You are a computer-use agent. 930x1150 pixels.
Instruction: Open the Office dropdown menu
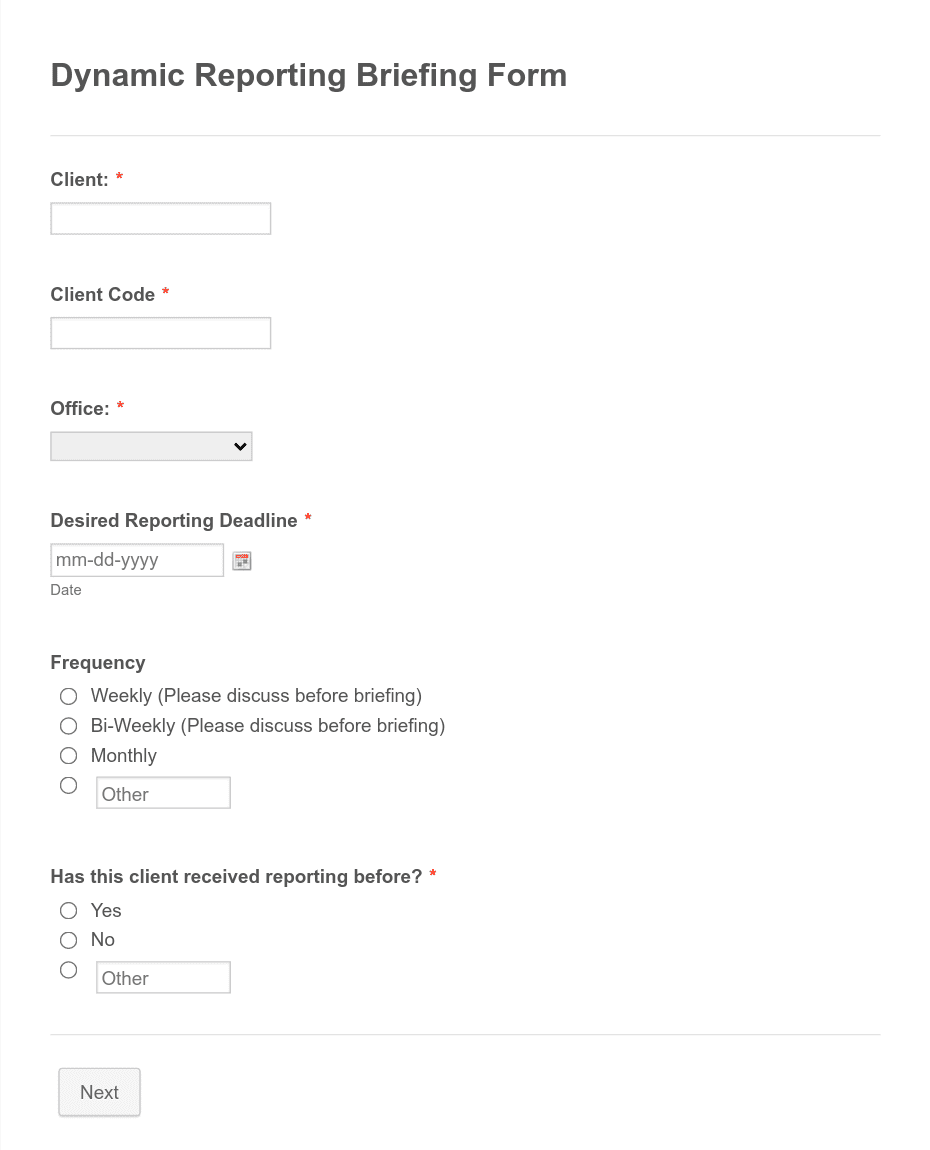coord(150,445)
